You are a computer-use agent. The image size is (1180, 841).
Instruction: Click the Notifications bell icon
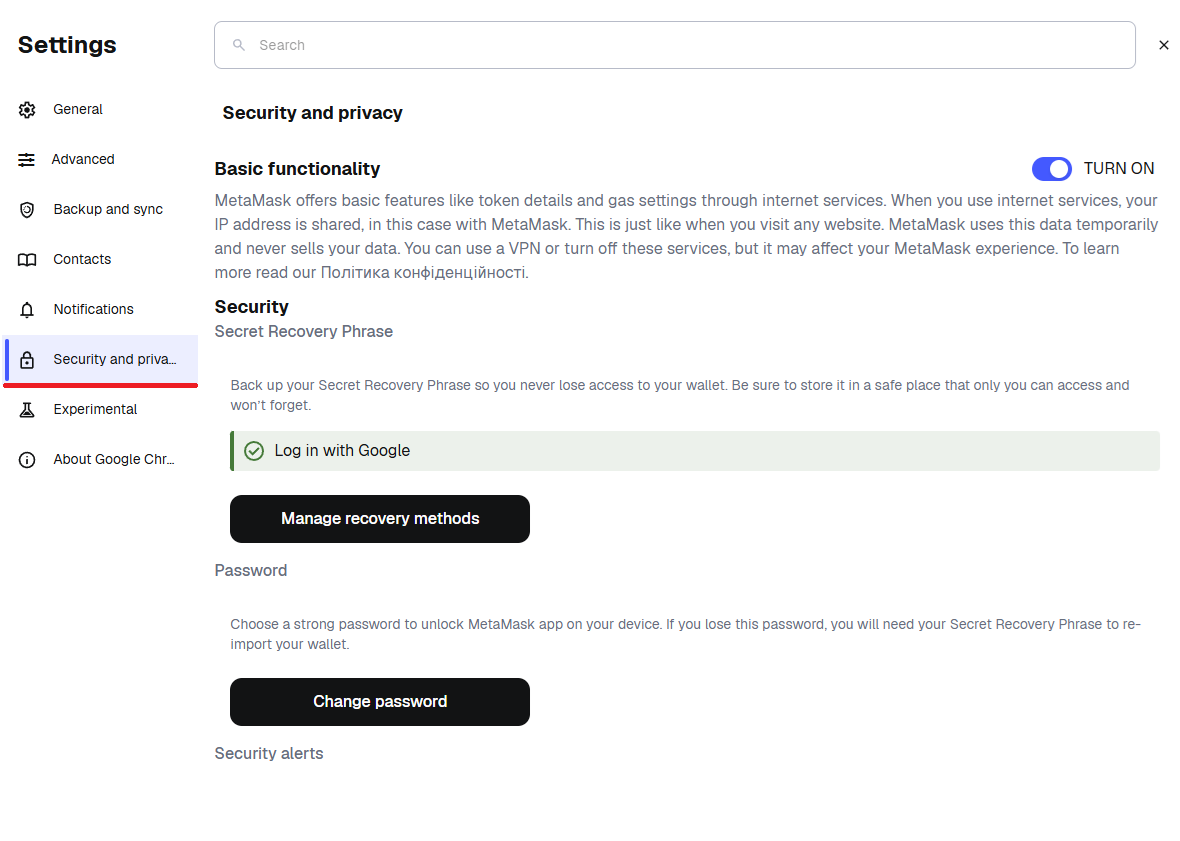[x=27, y=310]
